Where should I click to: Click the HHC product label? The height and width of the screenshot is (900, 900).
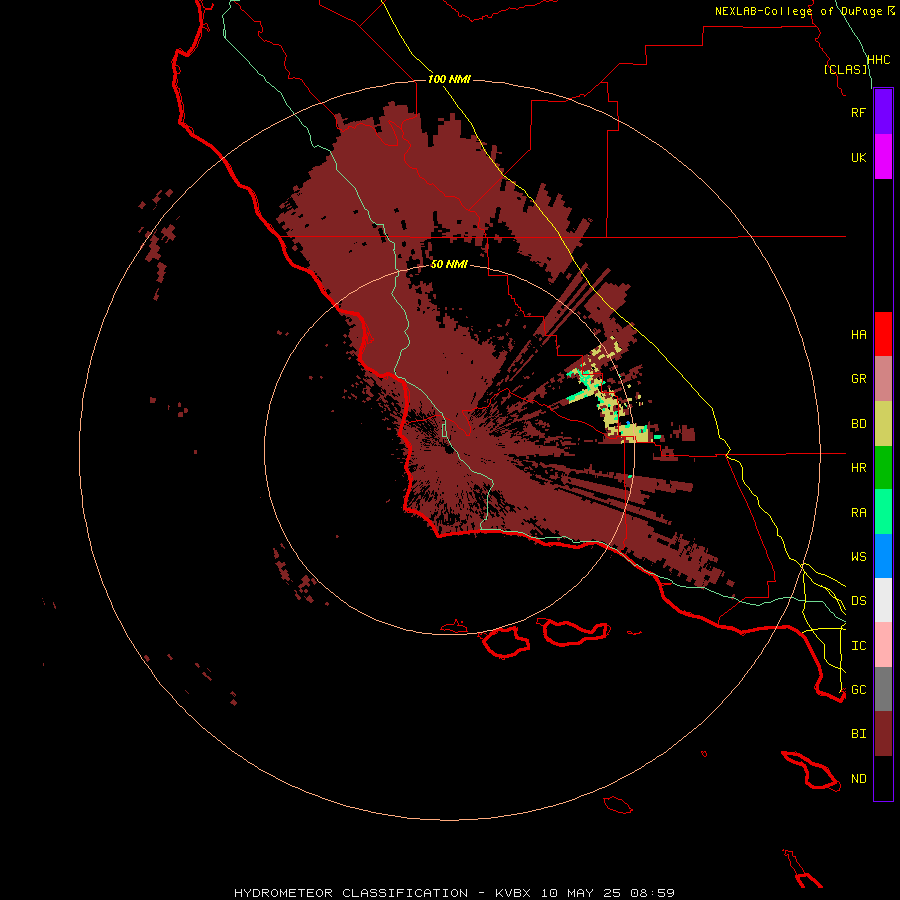click(x=878, y=60)
